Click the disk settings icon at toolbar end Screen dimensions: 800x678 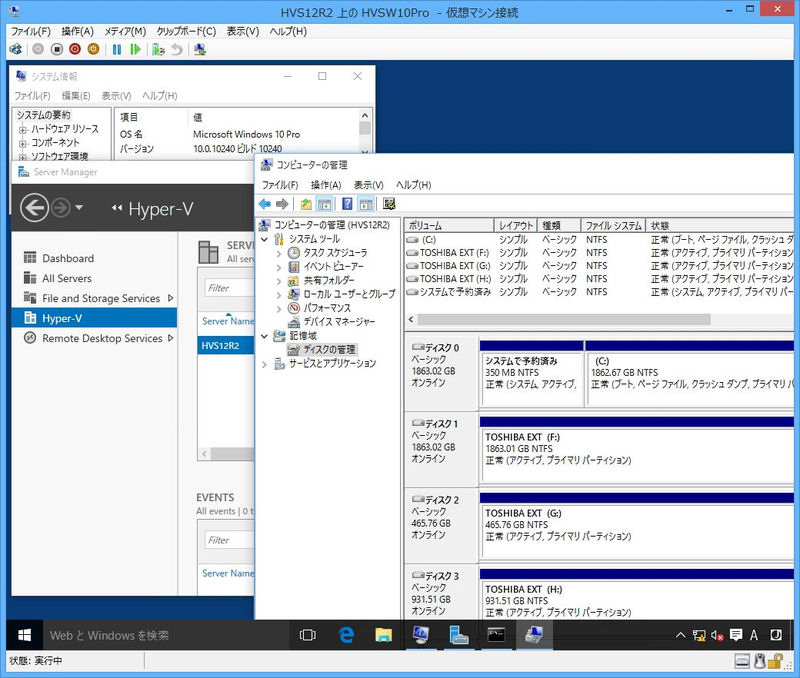pyautogui.click(x=389, y=204)
